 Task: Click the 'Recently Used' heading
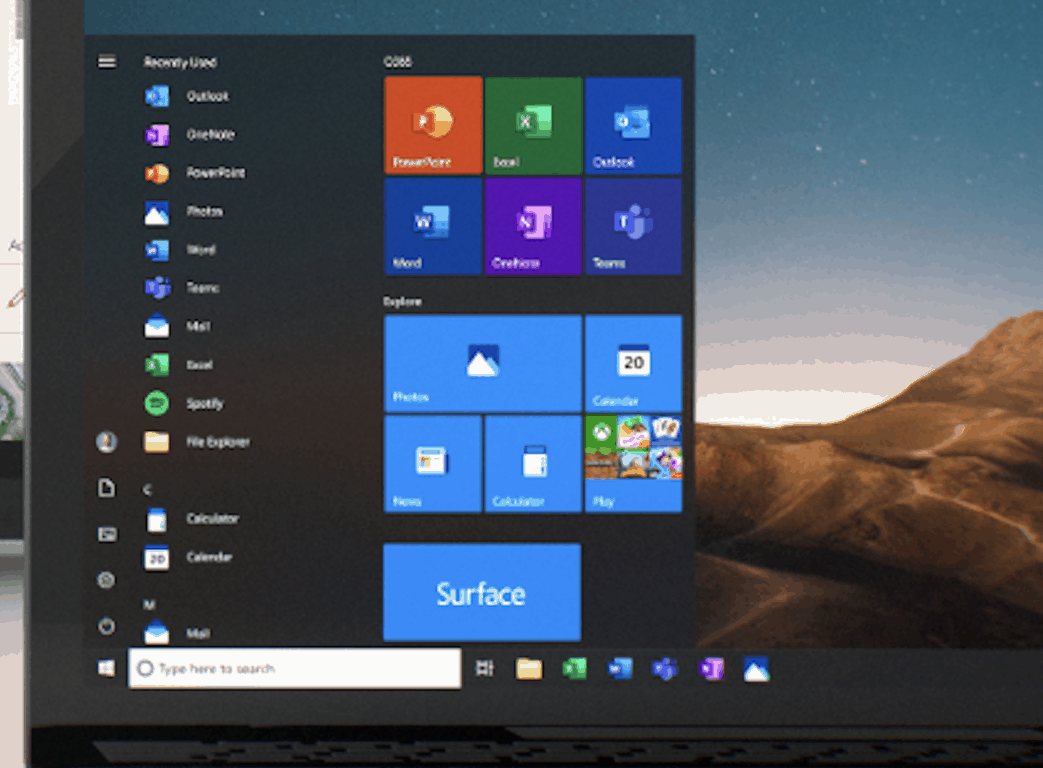coord(180,62)
